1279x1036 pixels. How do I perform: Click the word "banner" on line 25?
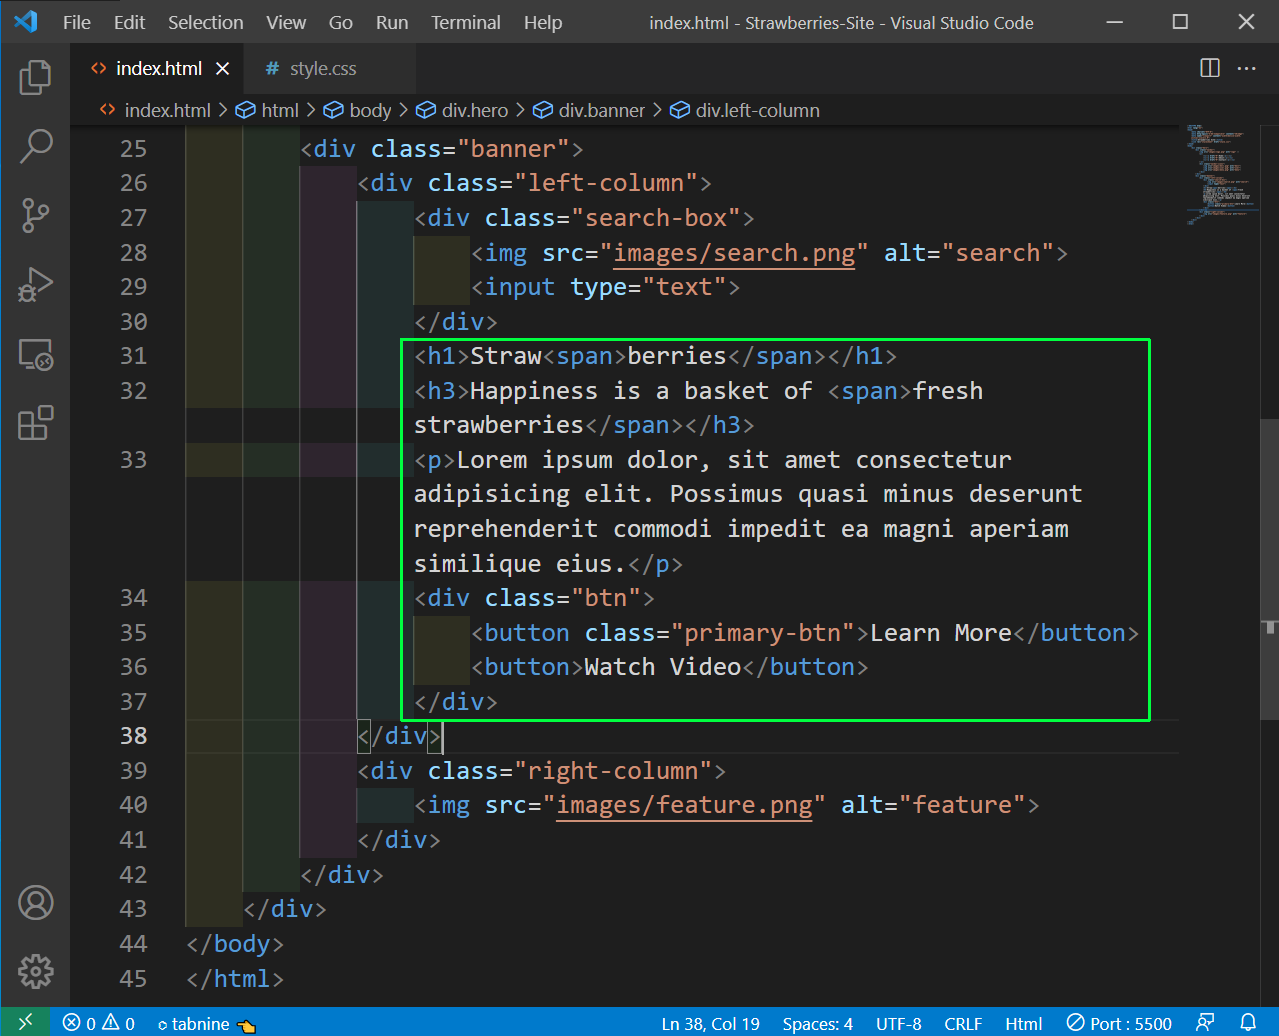[x=513, y=149]
